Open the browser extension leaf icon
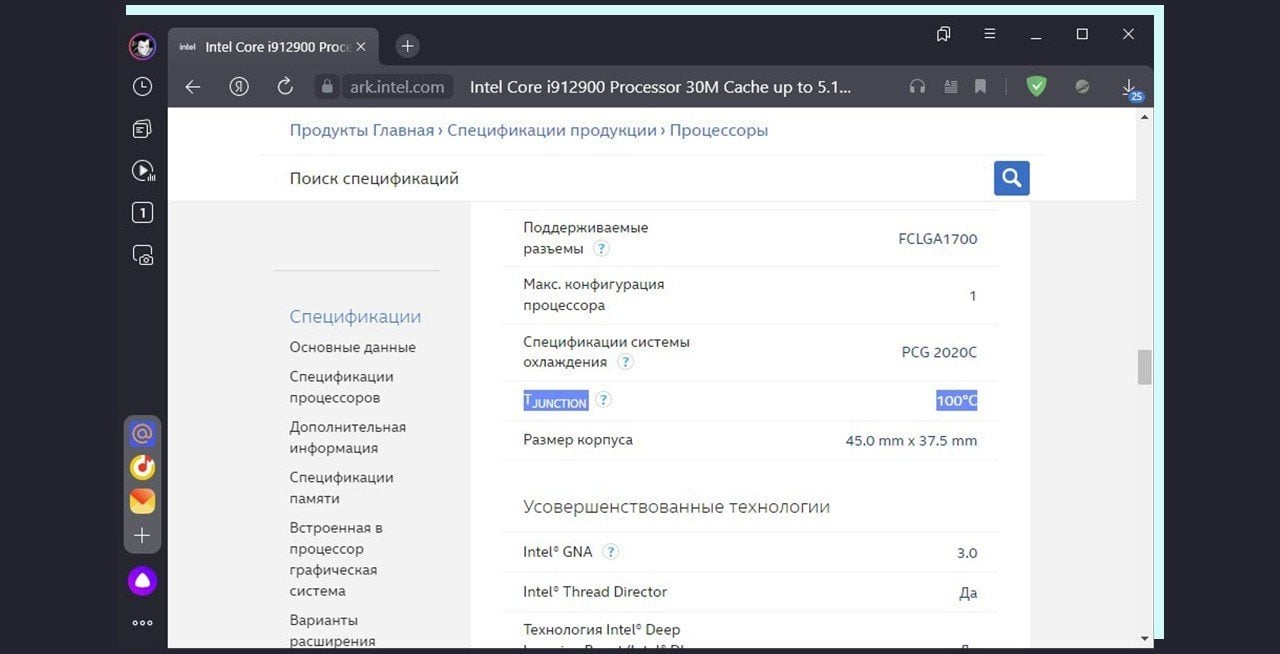This screenshot has width=1280, height=654. (1082, 87)
